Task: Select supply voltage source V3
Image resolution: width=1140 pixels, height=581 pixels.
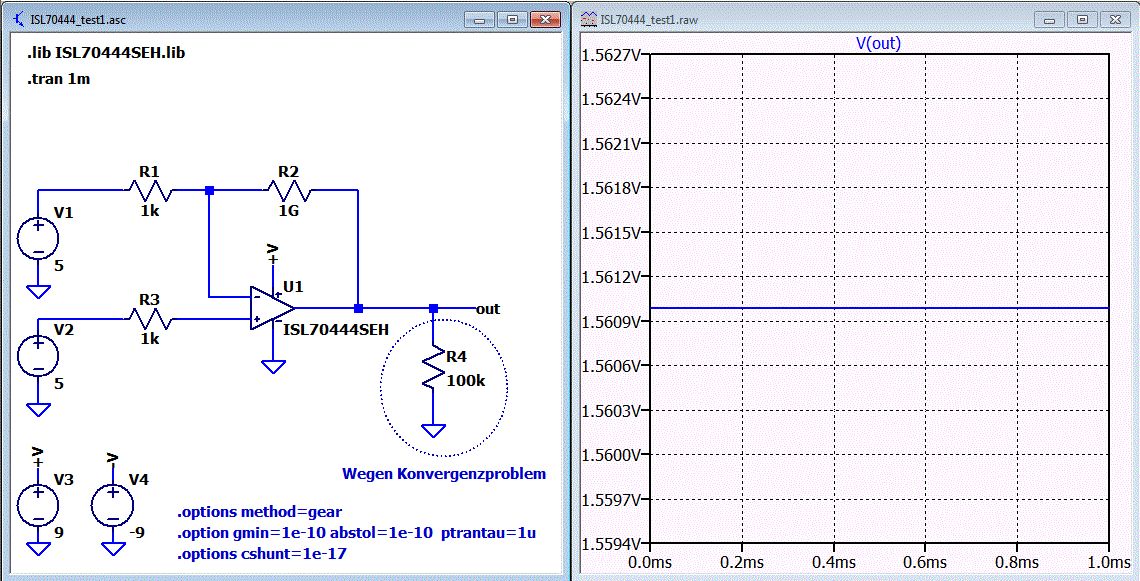Action: 38,503
